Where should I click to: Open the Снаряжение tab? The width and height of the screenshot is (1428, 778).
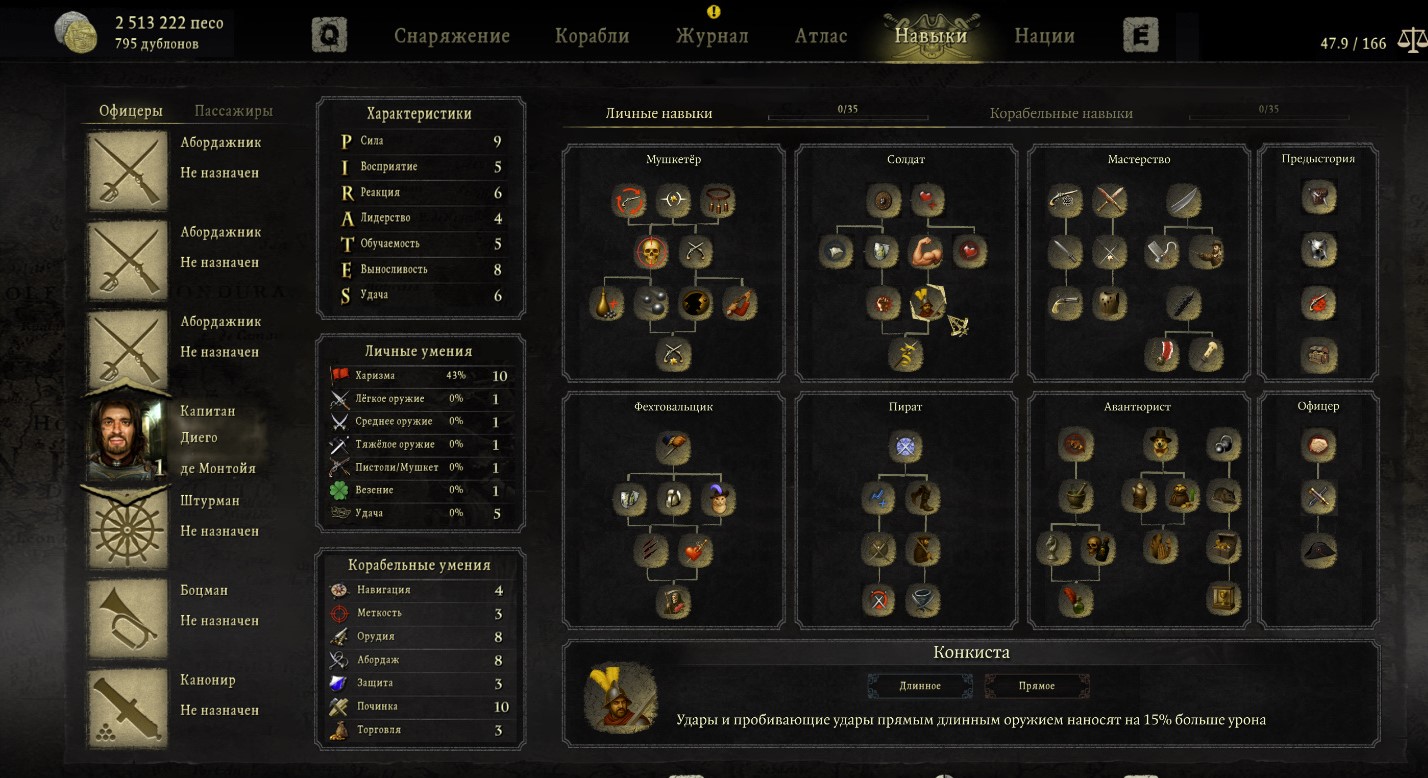click(x=452, y=36)
